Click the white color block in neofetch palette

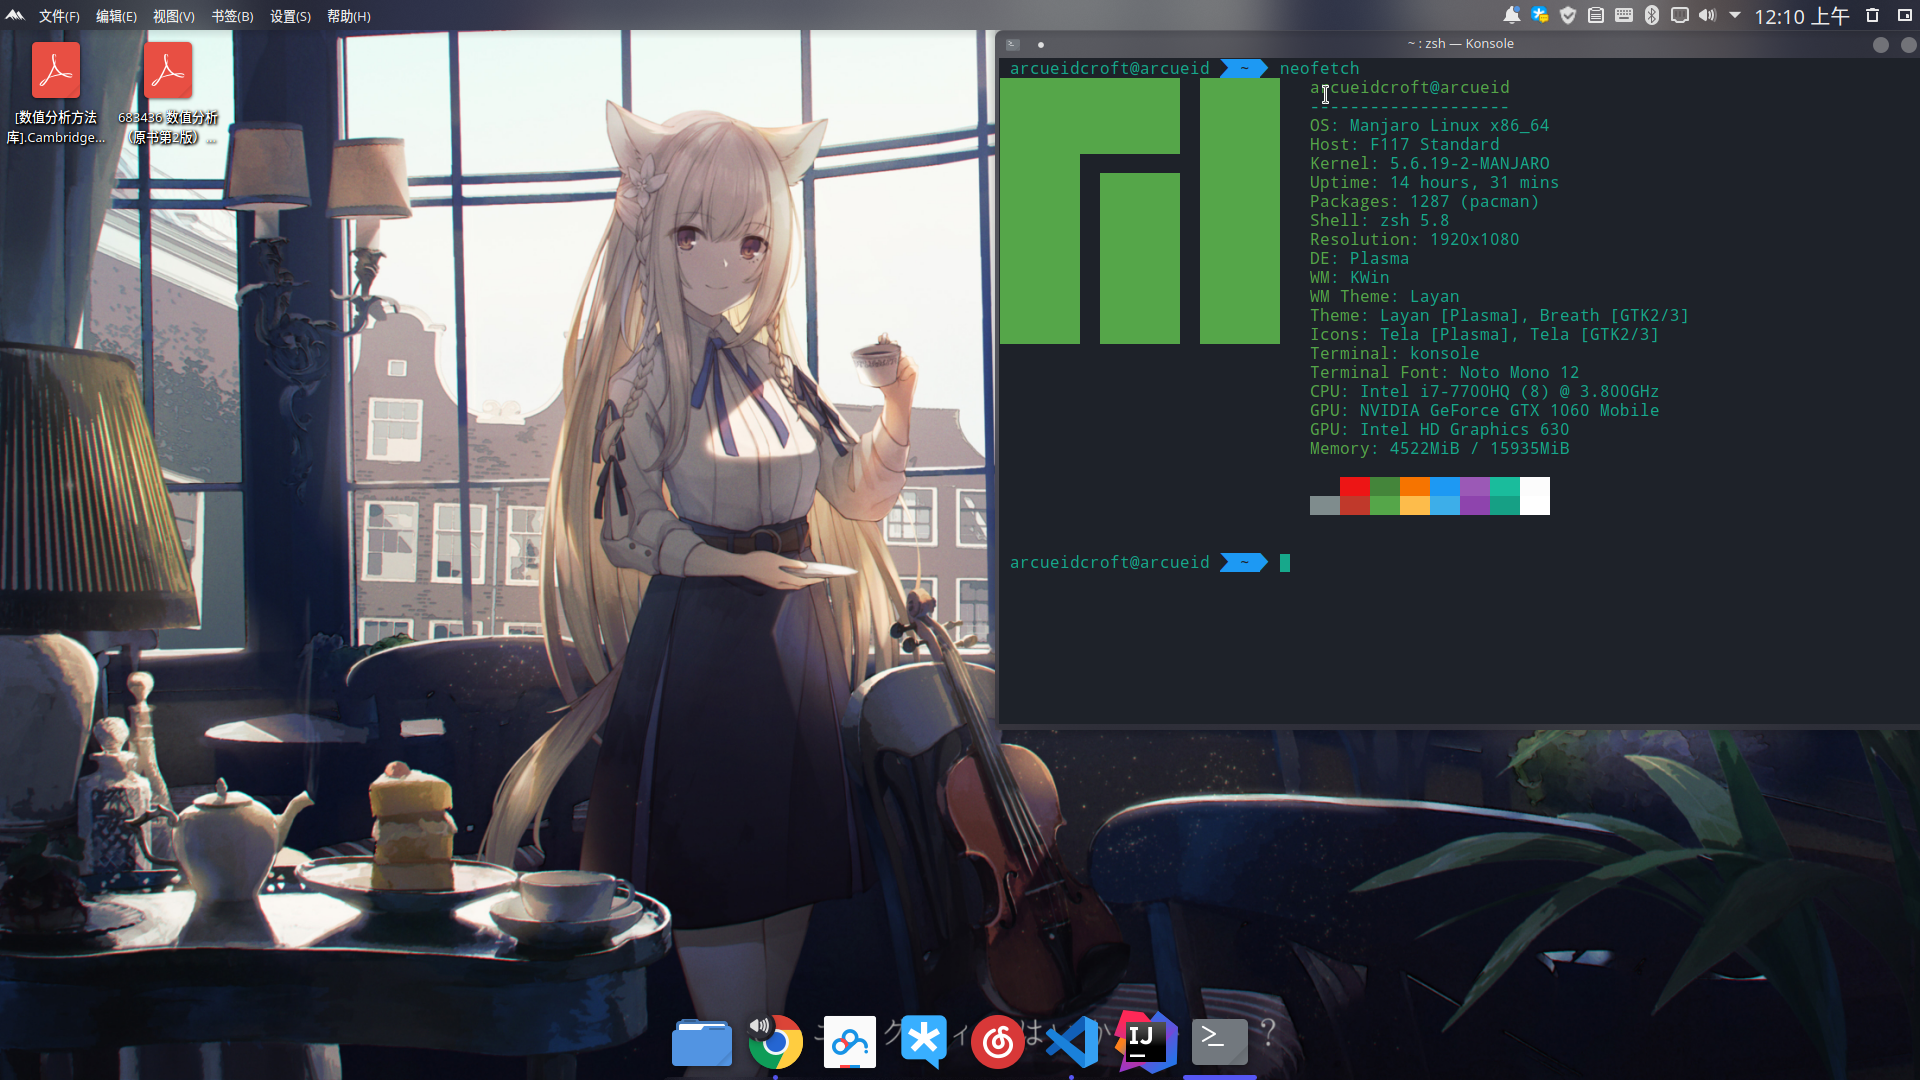pos(1535,496)
